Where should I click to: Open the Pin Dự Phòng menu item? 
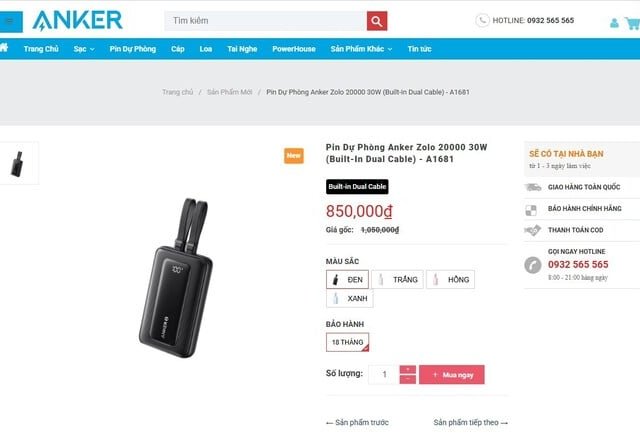[x=133, y=49]
